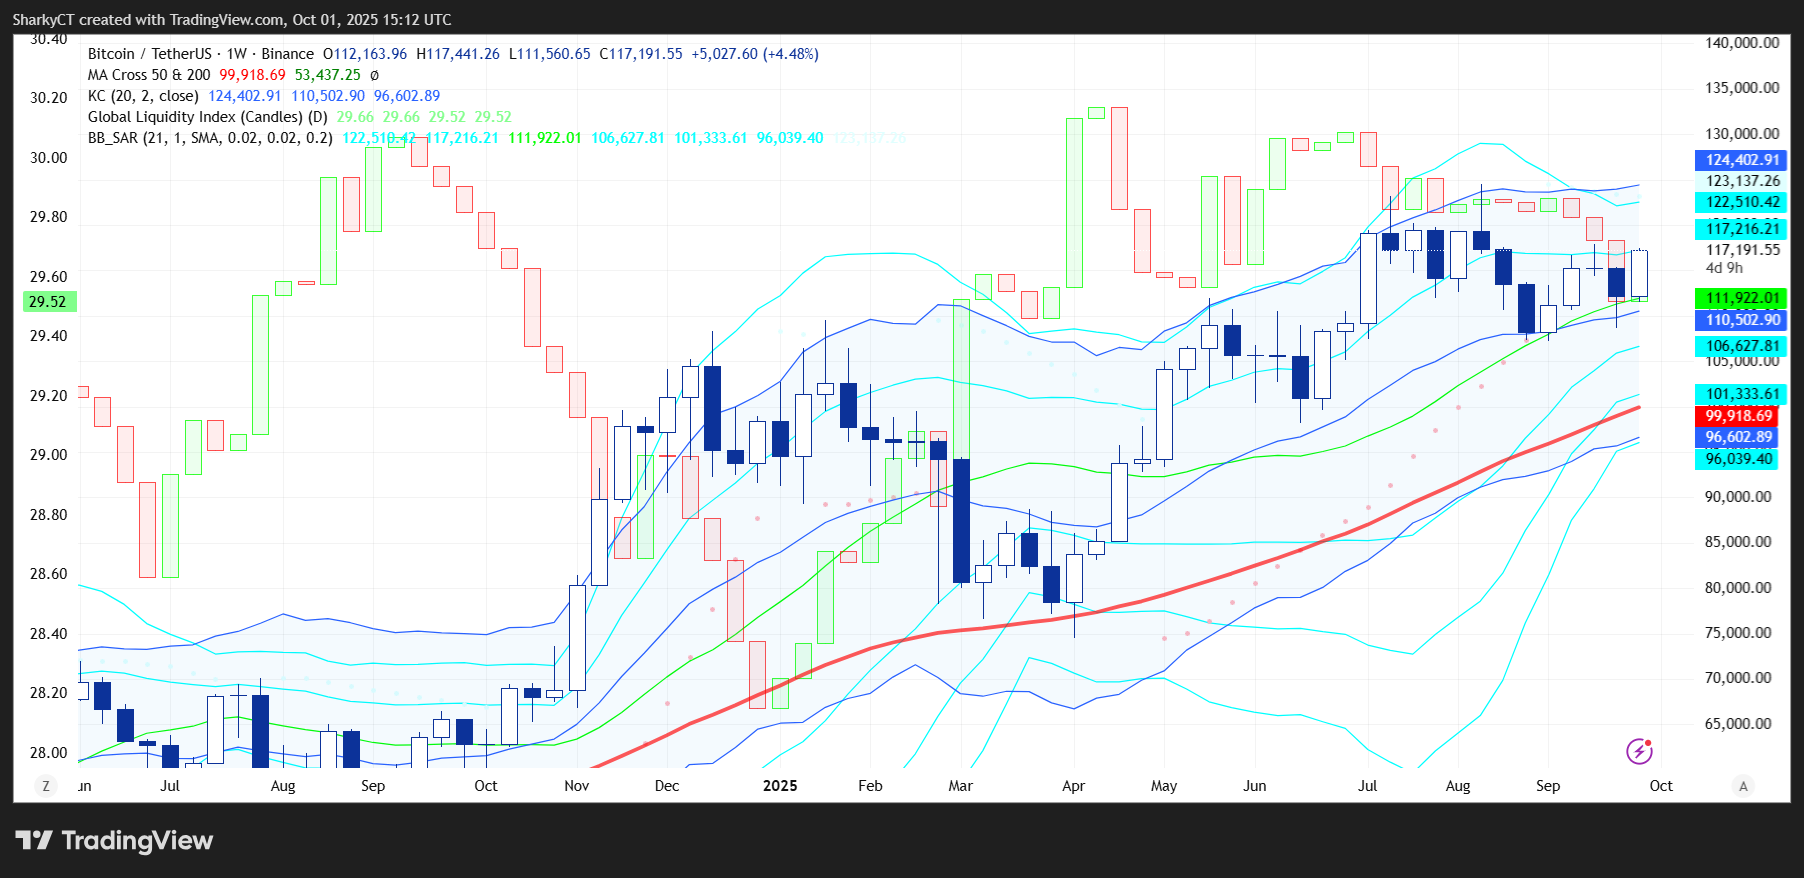Click the ø symbol in MA Cross legend
The width and height of the screenshot is (1804, 878).
pyautogui.click(x=374, y=75)
